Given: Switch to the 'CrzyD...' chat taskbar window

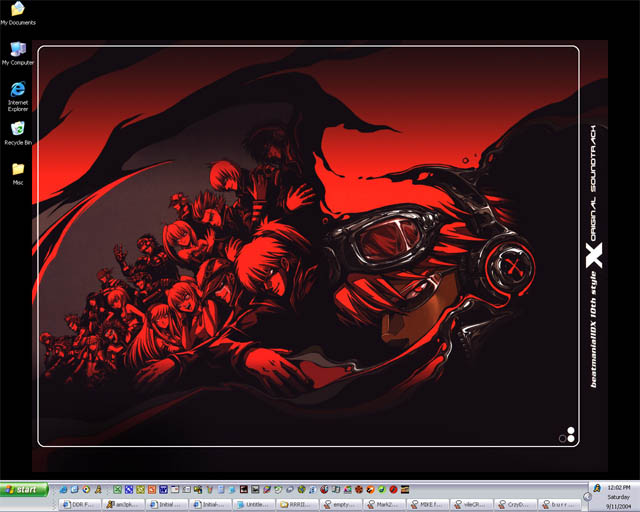Looking at the screenshot, I should pyautogui.click(x=516, y=505).
